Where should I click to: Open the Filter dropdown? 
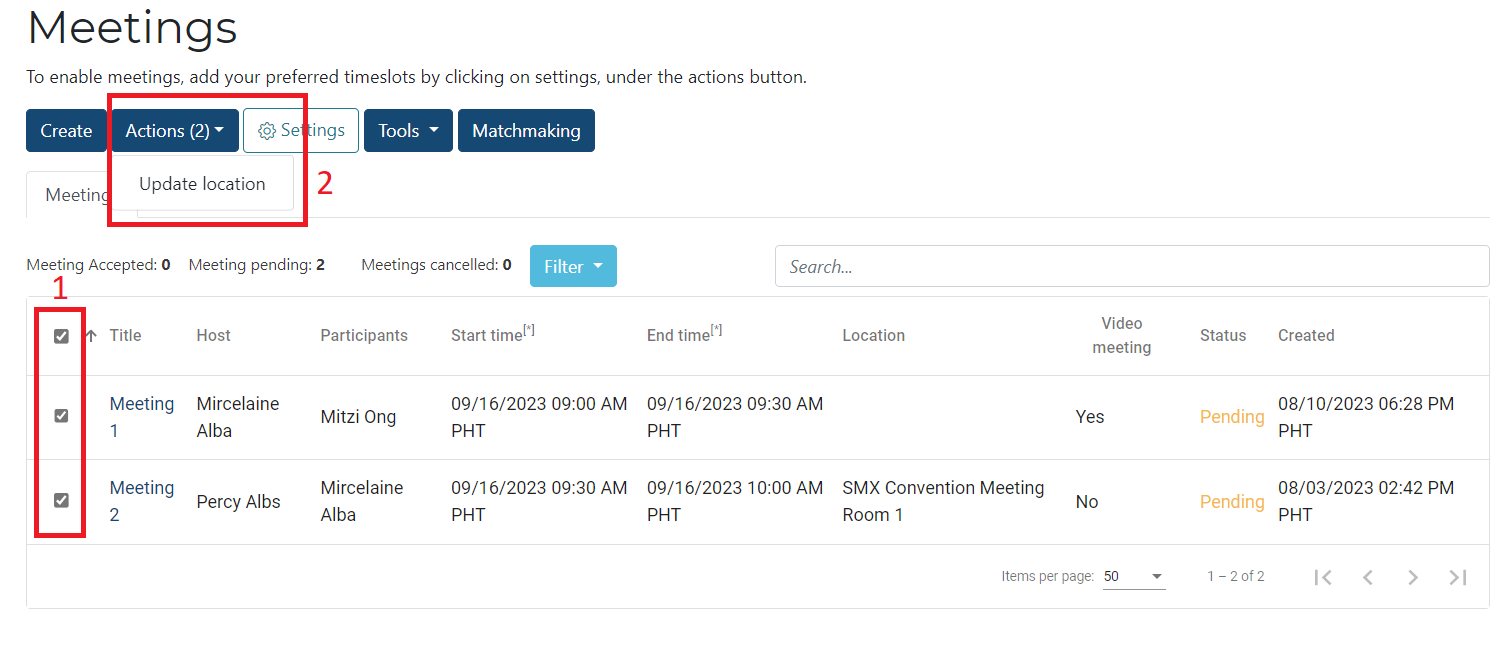[573, 265]
